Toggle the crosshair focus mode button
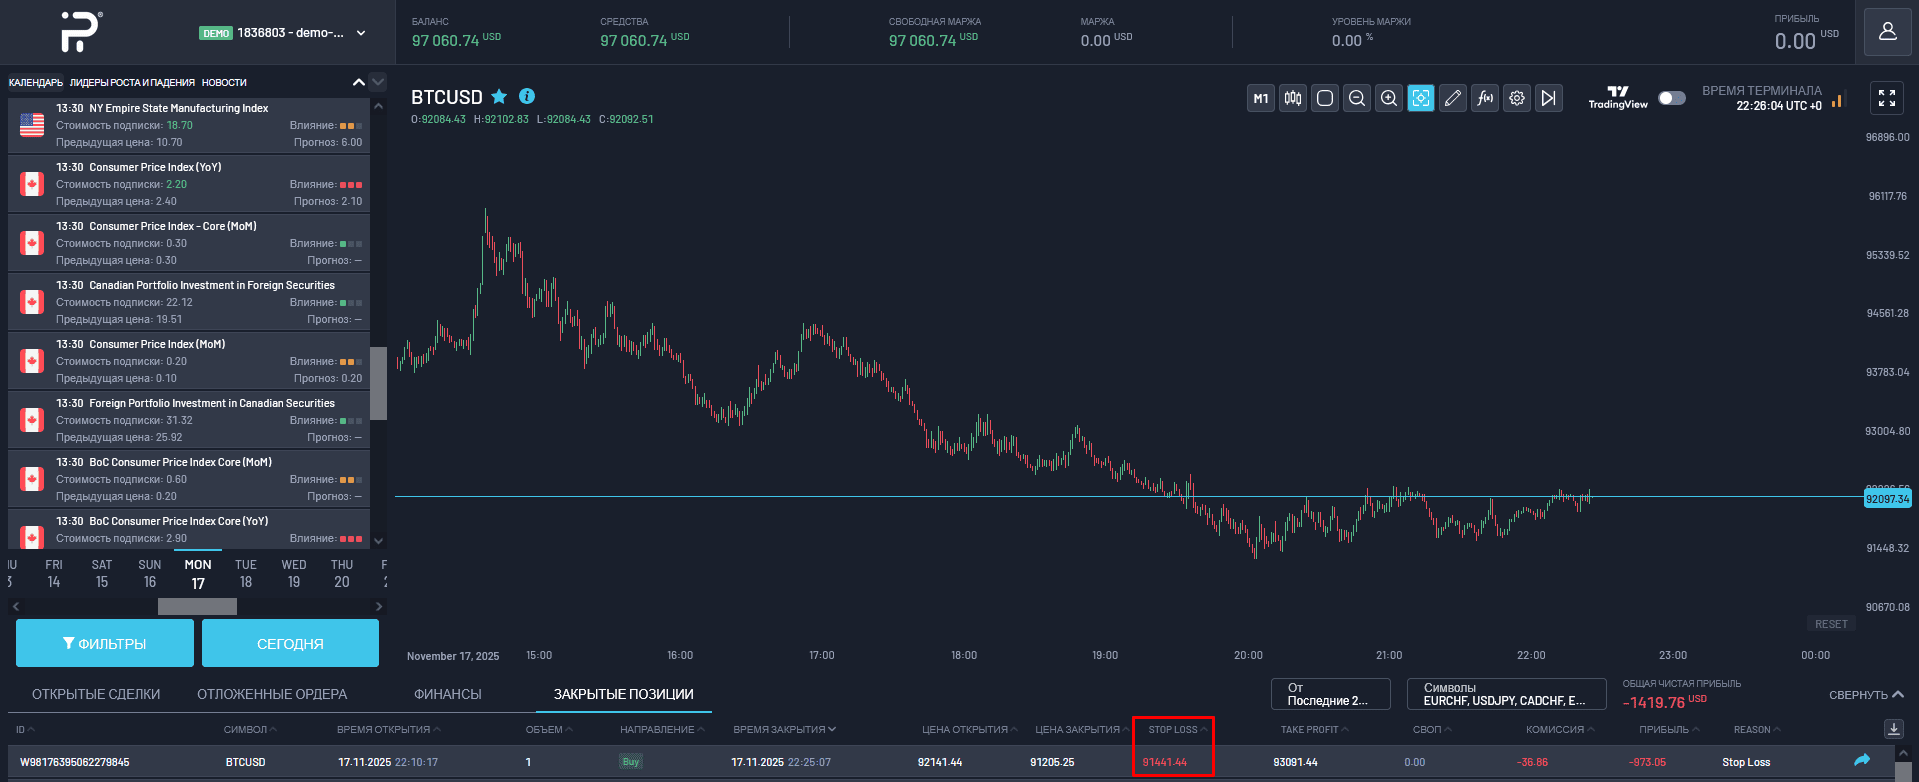The height and width of the screenshot is (782, 1919). click(1421, 98)
